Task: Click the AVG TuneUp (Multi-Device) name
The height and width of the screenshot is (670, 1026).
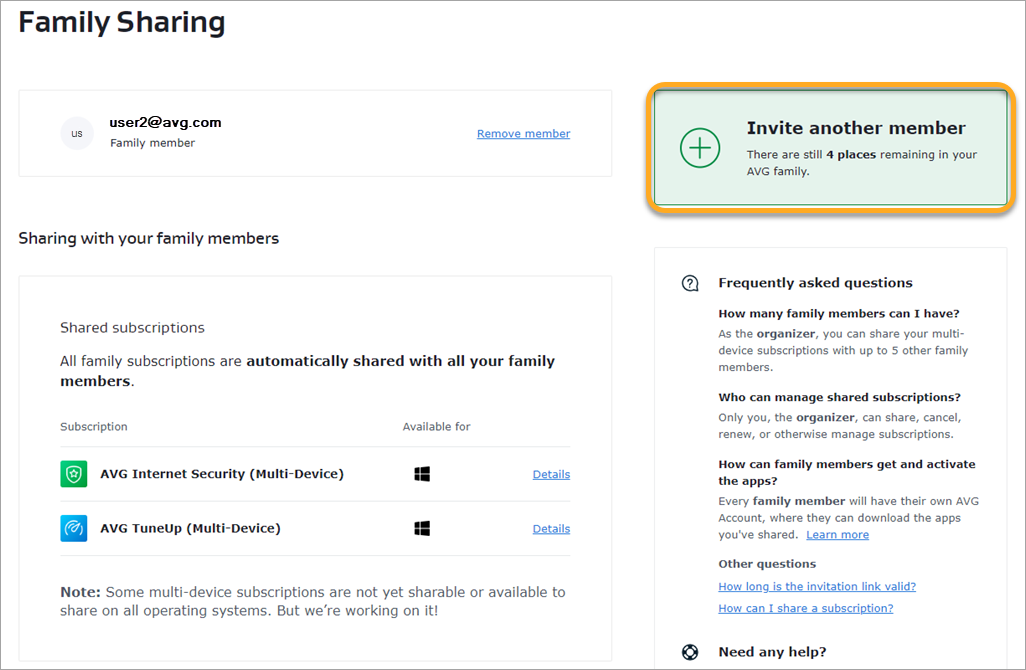Action: click(x=190, y=528)
